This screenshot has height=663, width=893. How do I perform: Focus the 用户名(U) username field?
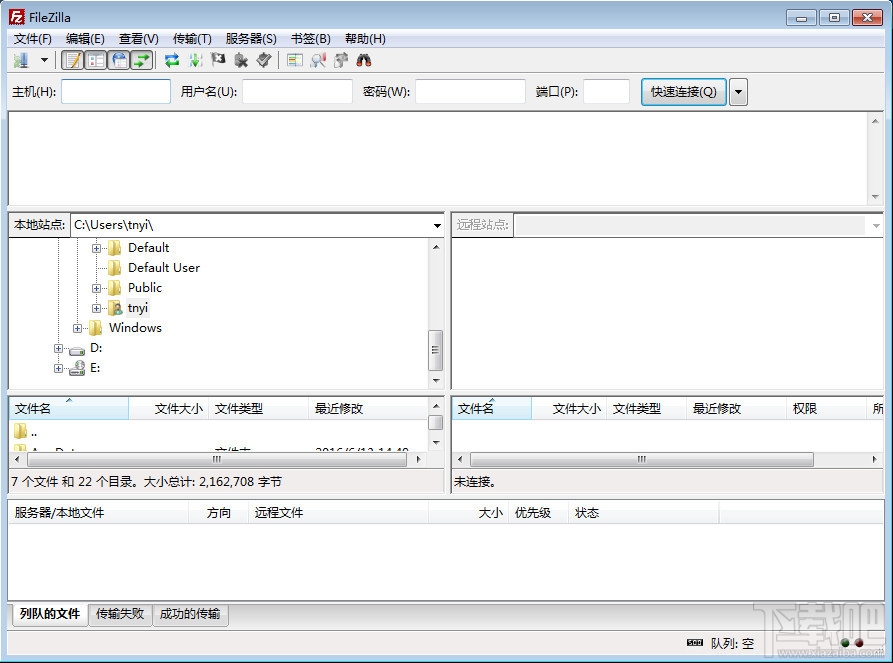click(297, 92)
